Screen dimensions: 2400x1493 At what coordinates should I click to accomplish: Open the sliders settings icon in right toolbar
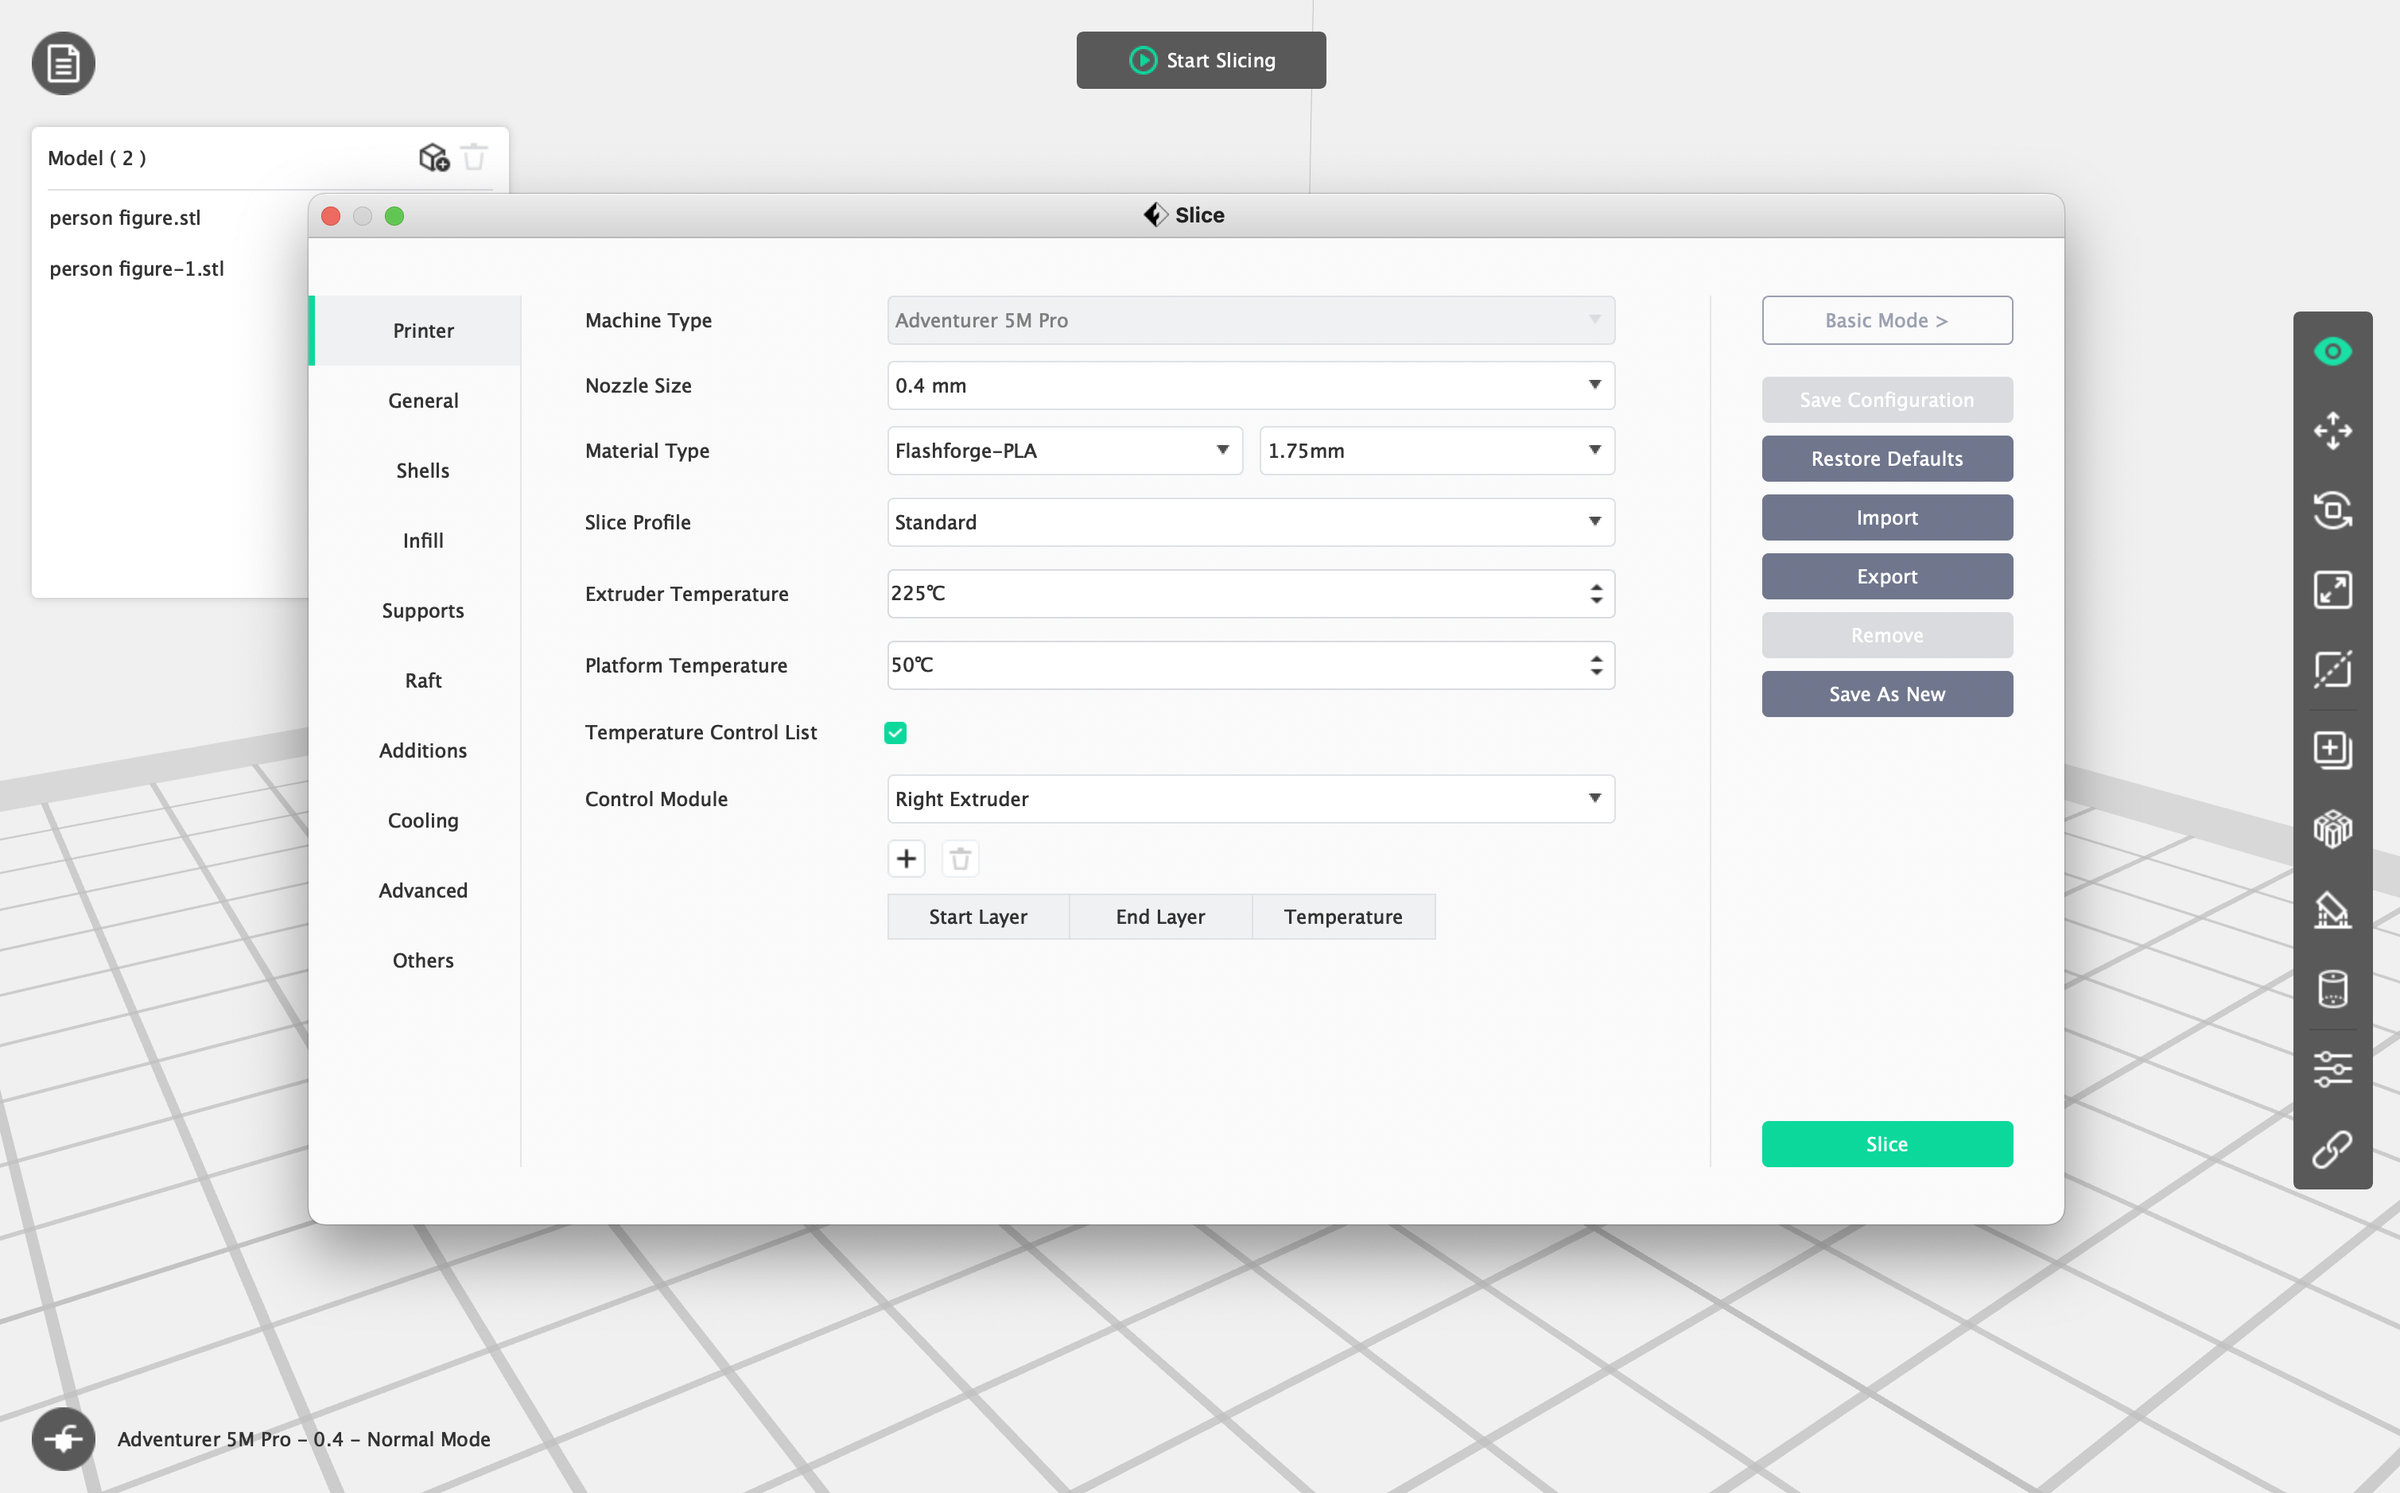click(x=2332, y=1069)
